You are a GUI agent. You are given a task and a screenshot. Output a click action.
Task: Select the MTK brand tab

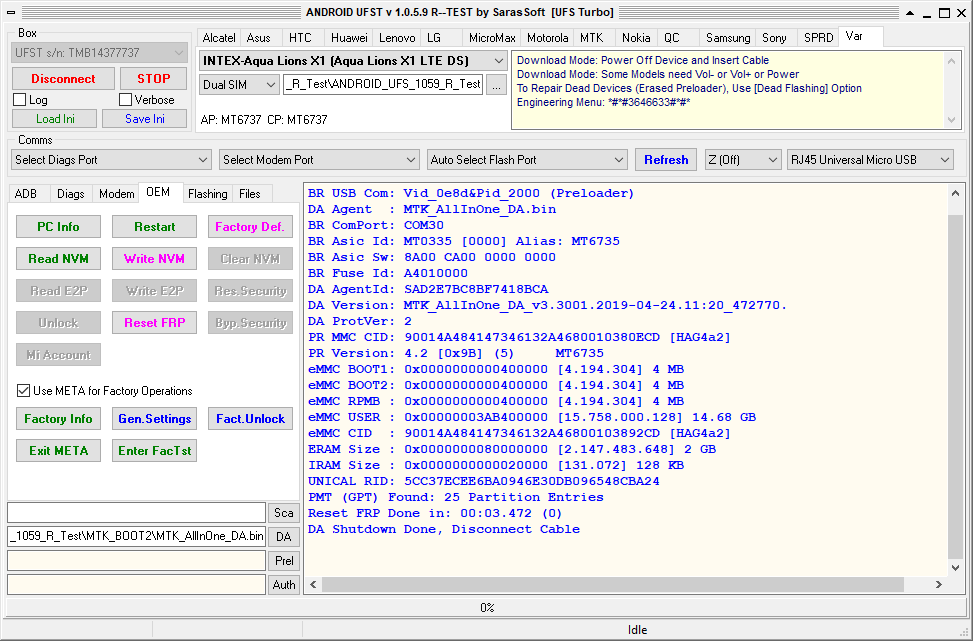click(x=591, y=38)
